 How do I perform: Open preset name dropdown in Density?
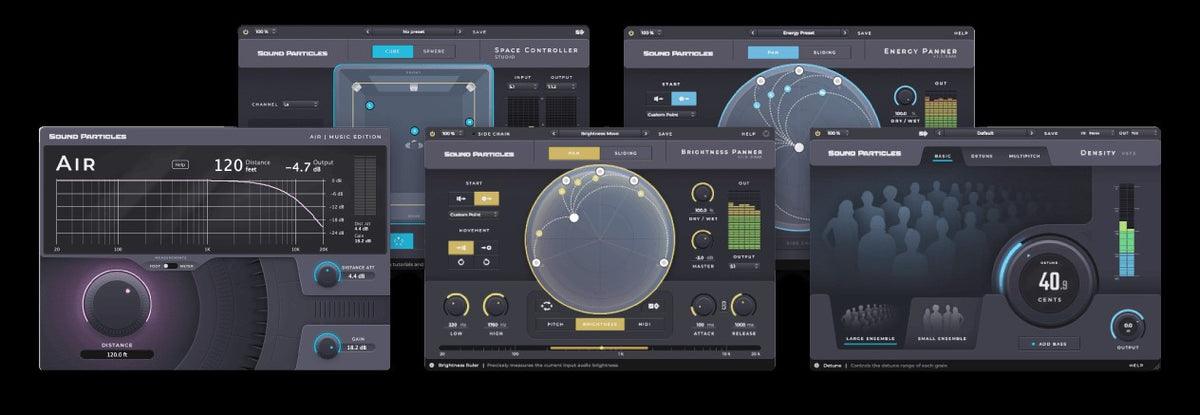pyautogui.click(x=985, y=133)
